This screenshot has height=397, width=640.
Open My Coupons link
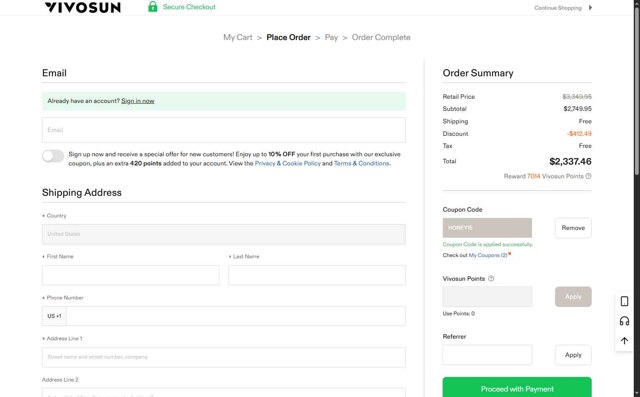click(x=488, y=255)
